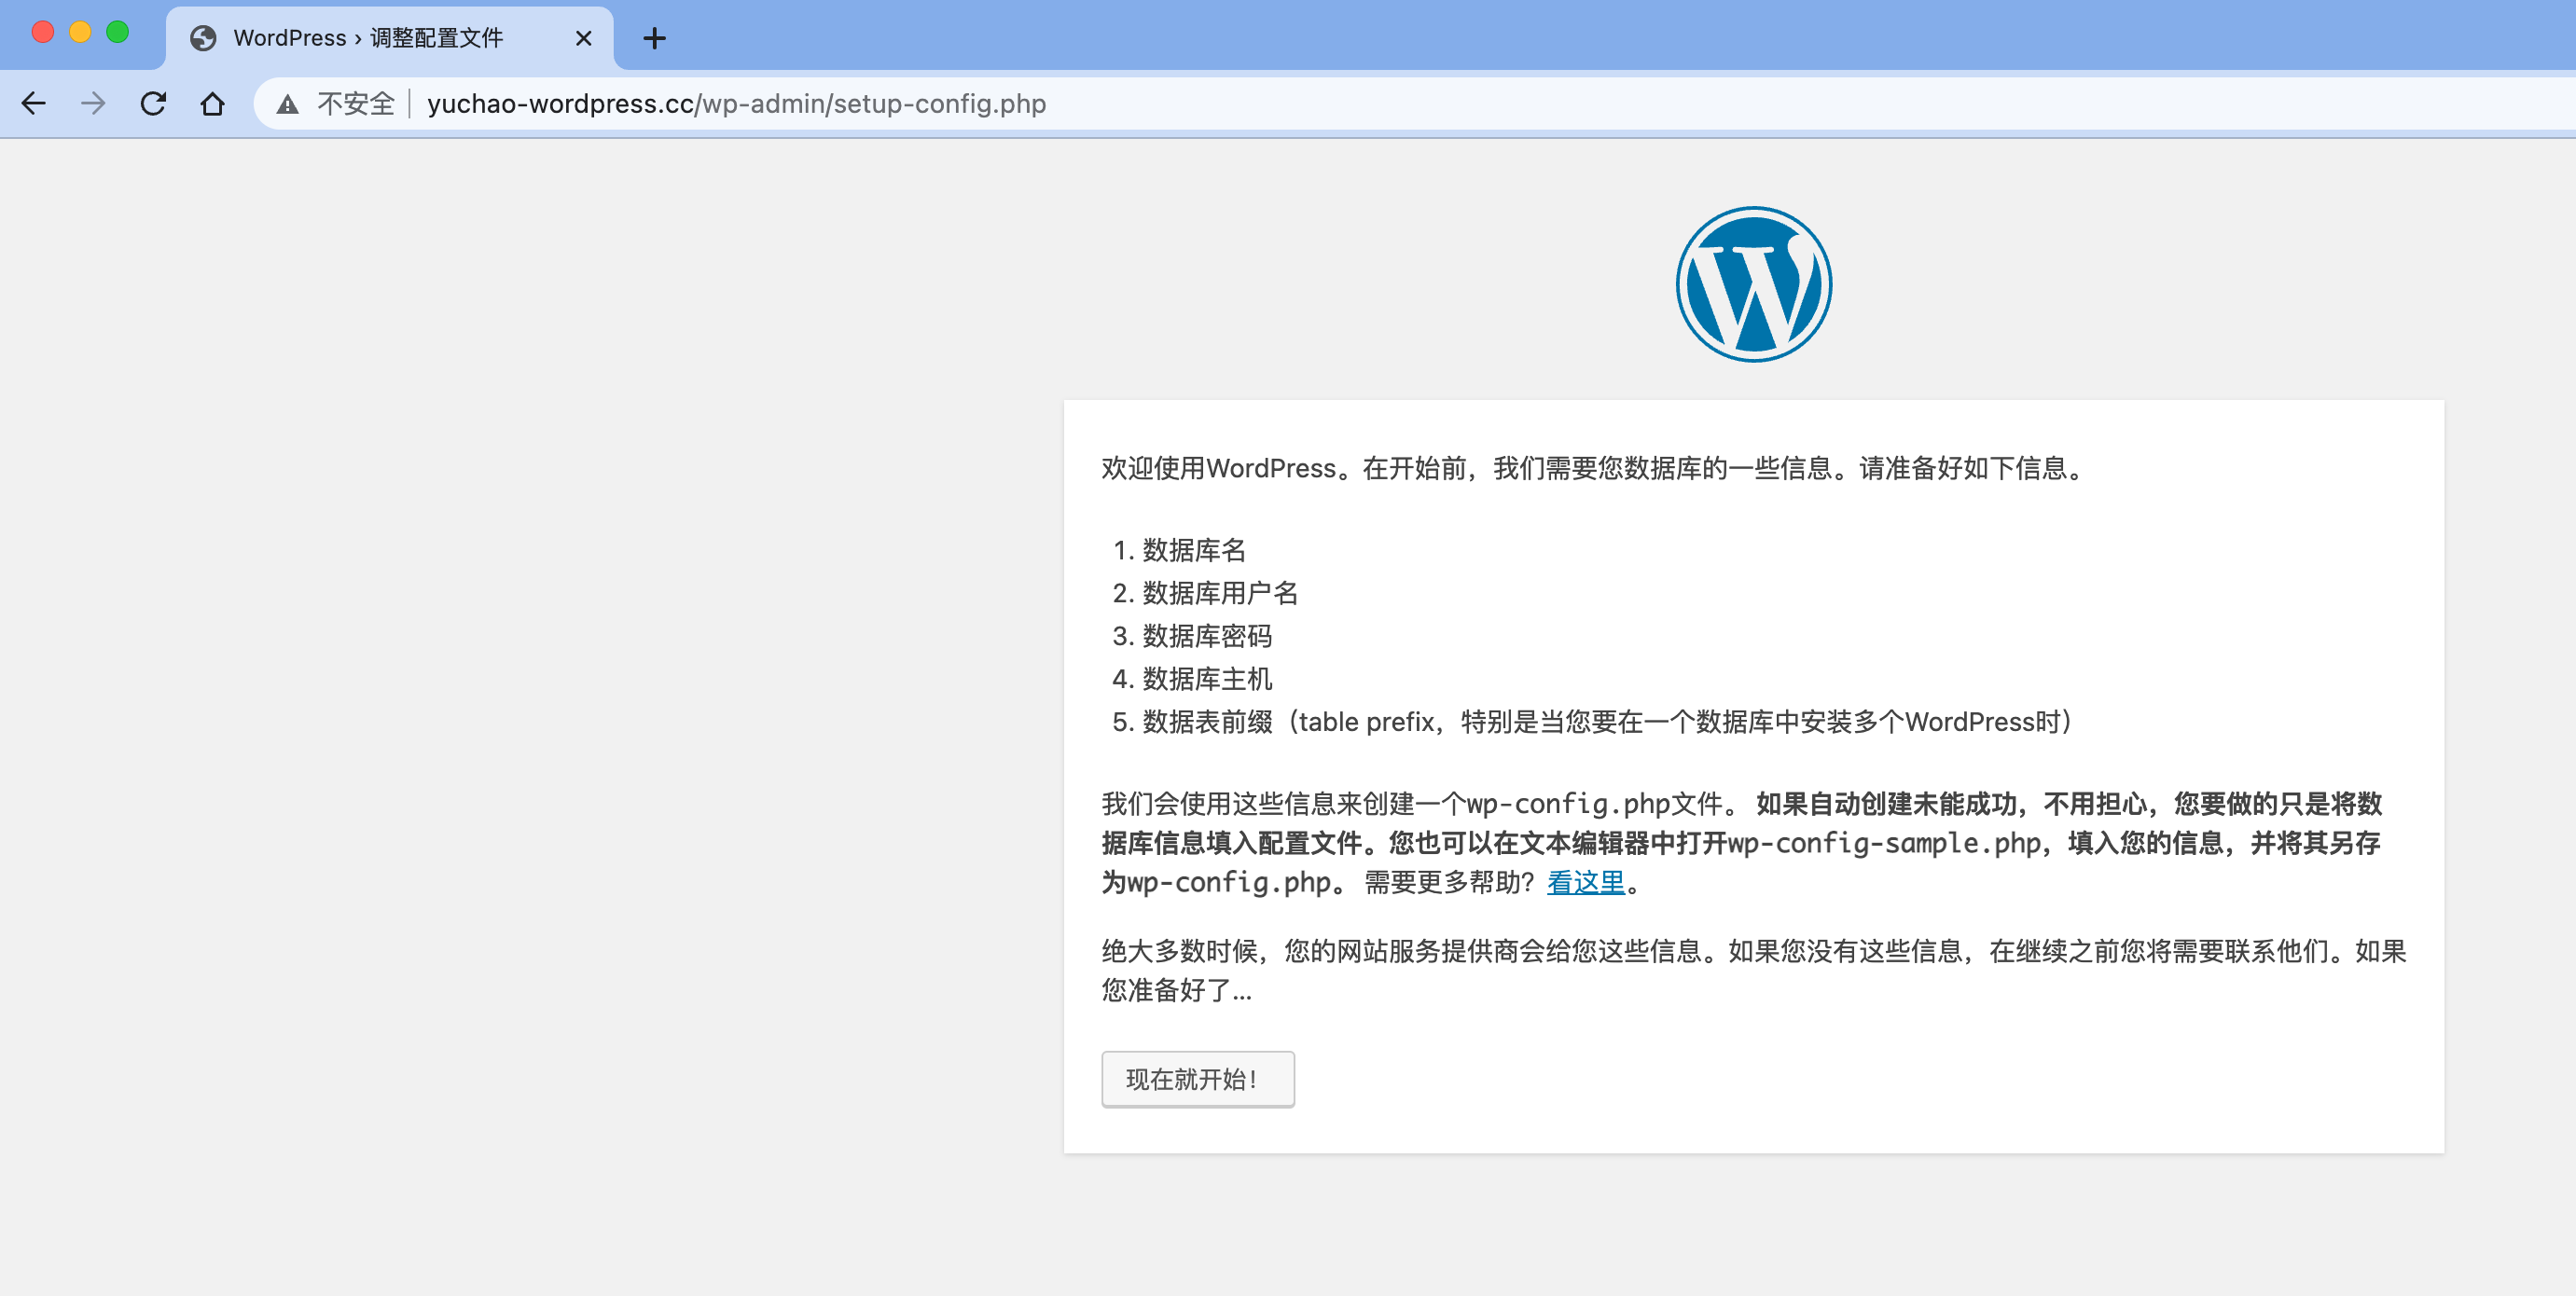Click the 不安全 security label
The image size is (2576, 1296).
(356, 104)
